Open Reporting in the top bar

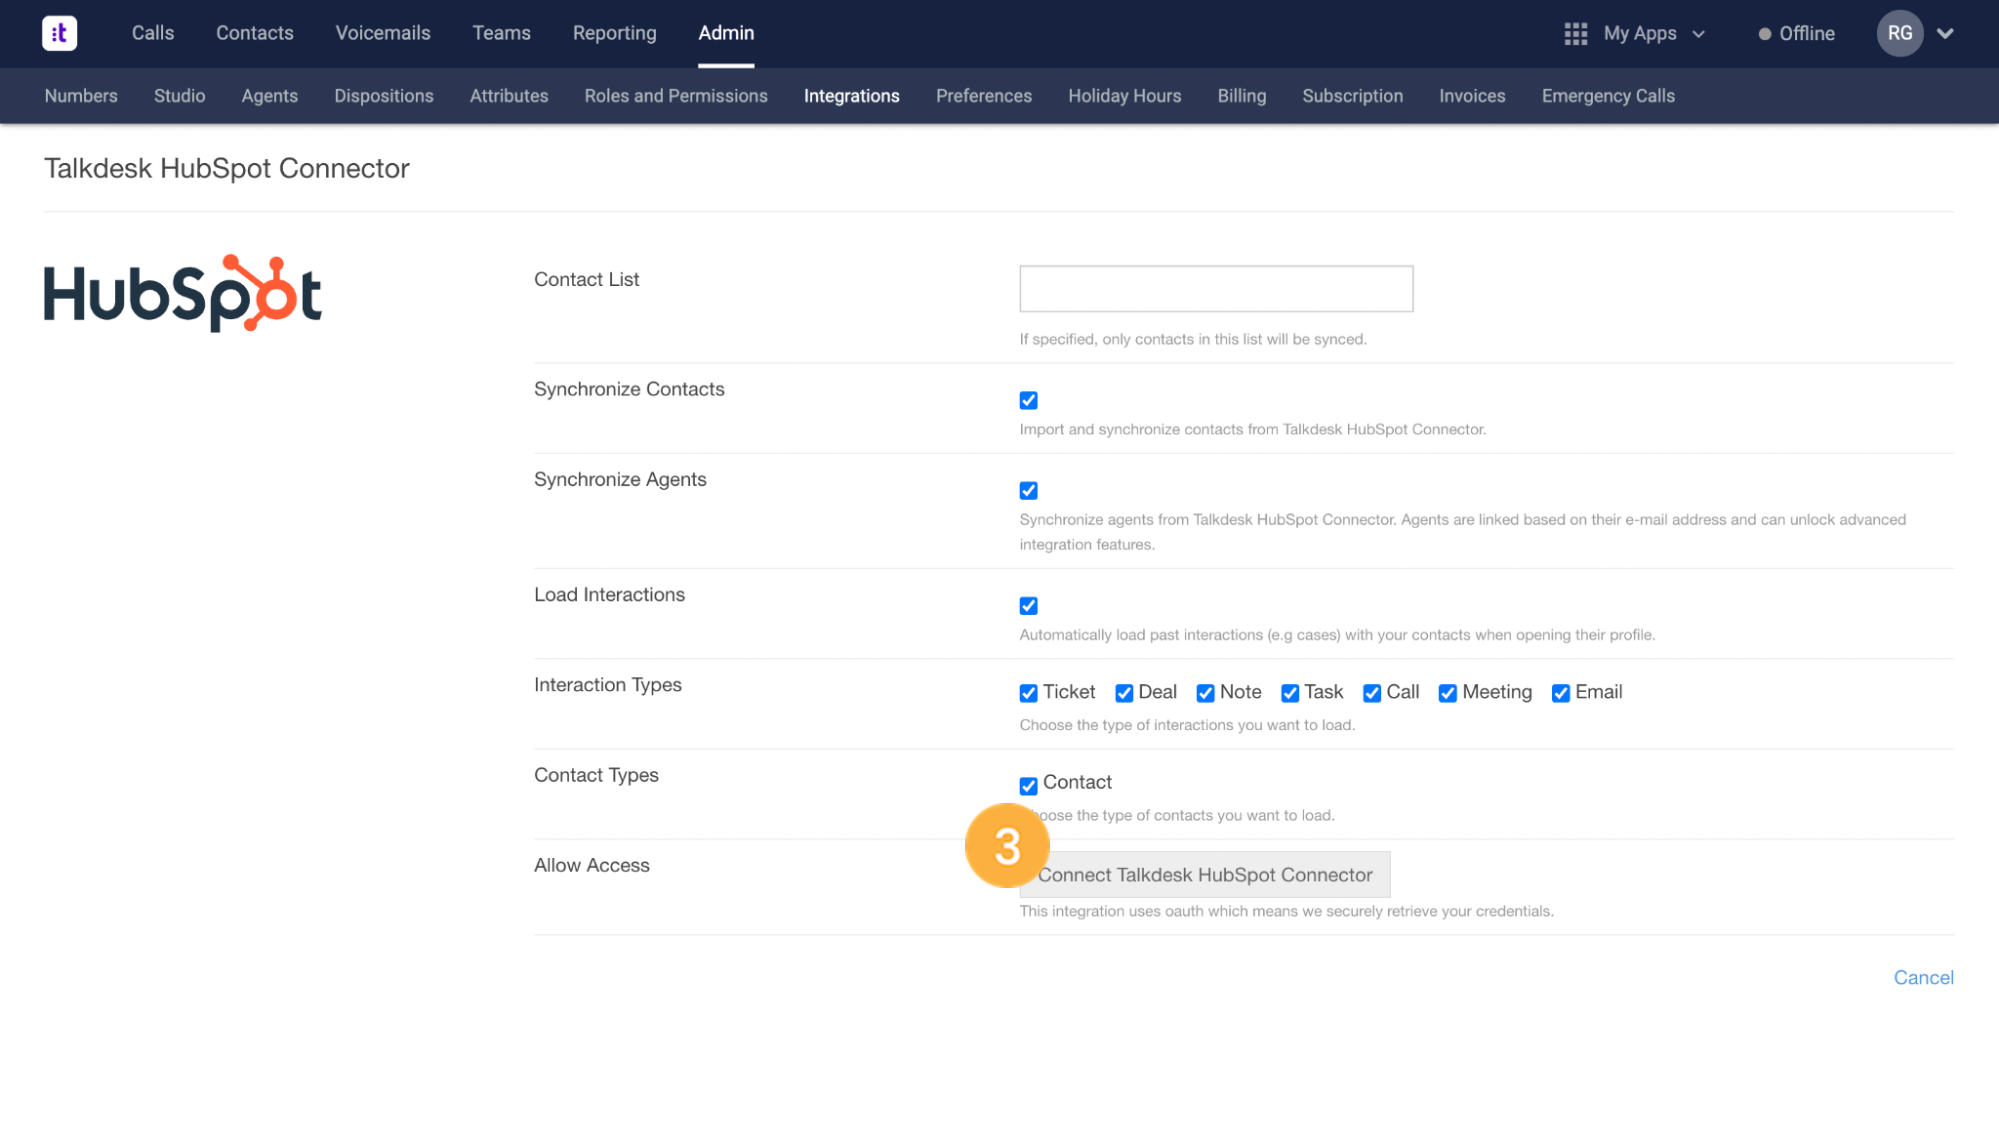pyautogui.click(x=615, y=33)
